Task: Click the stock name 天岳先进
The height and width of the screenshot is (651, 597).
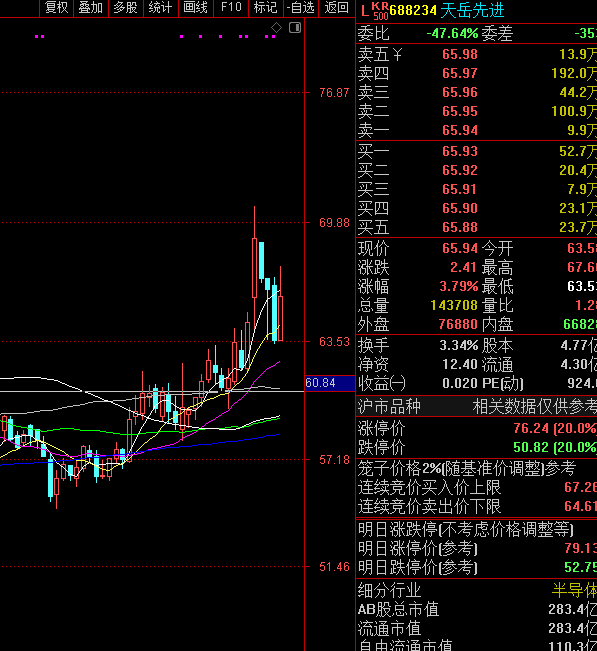Action: (x=472, y=10)
